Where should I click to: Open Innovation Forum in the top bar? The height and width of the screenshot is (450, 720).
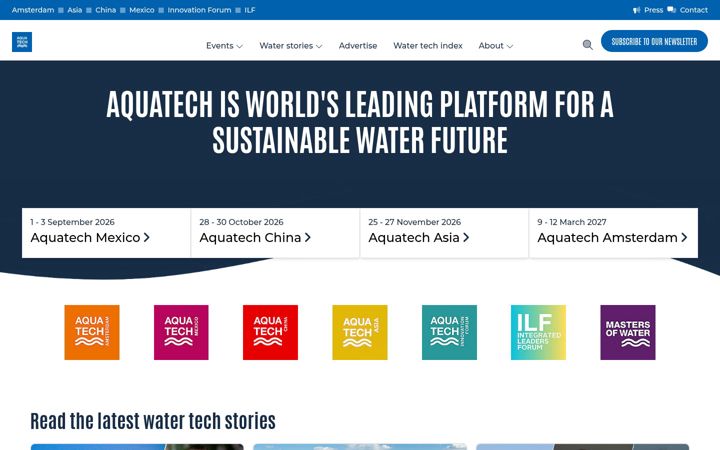[199, 10]
